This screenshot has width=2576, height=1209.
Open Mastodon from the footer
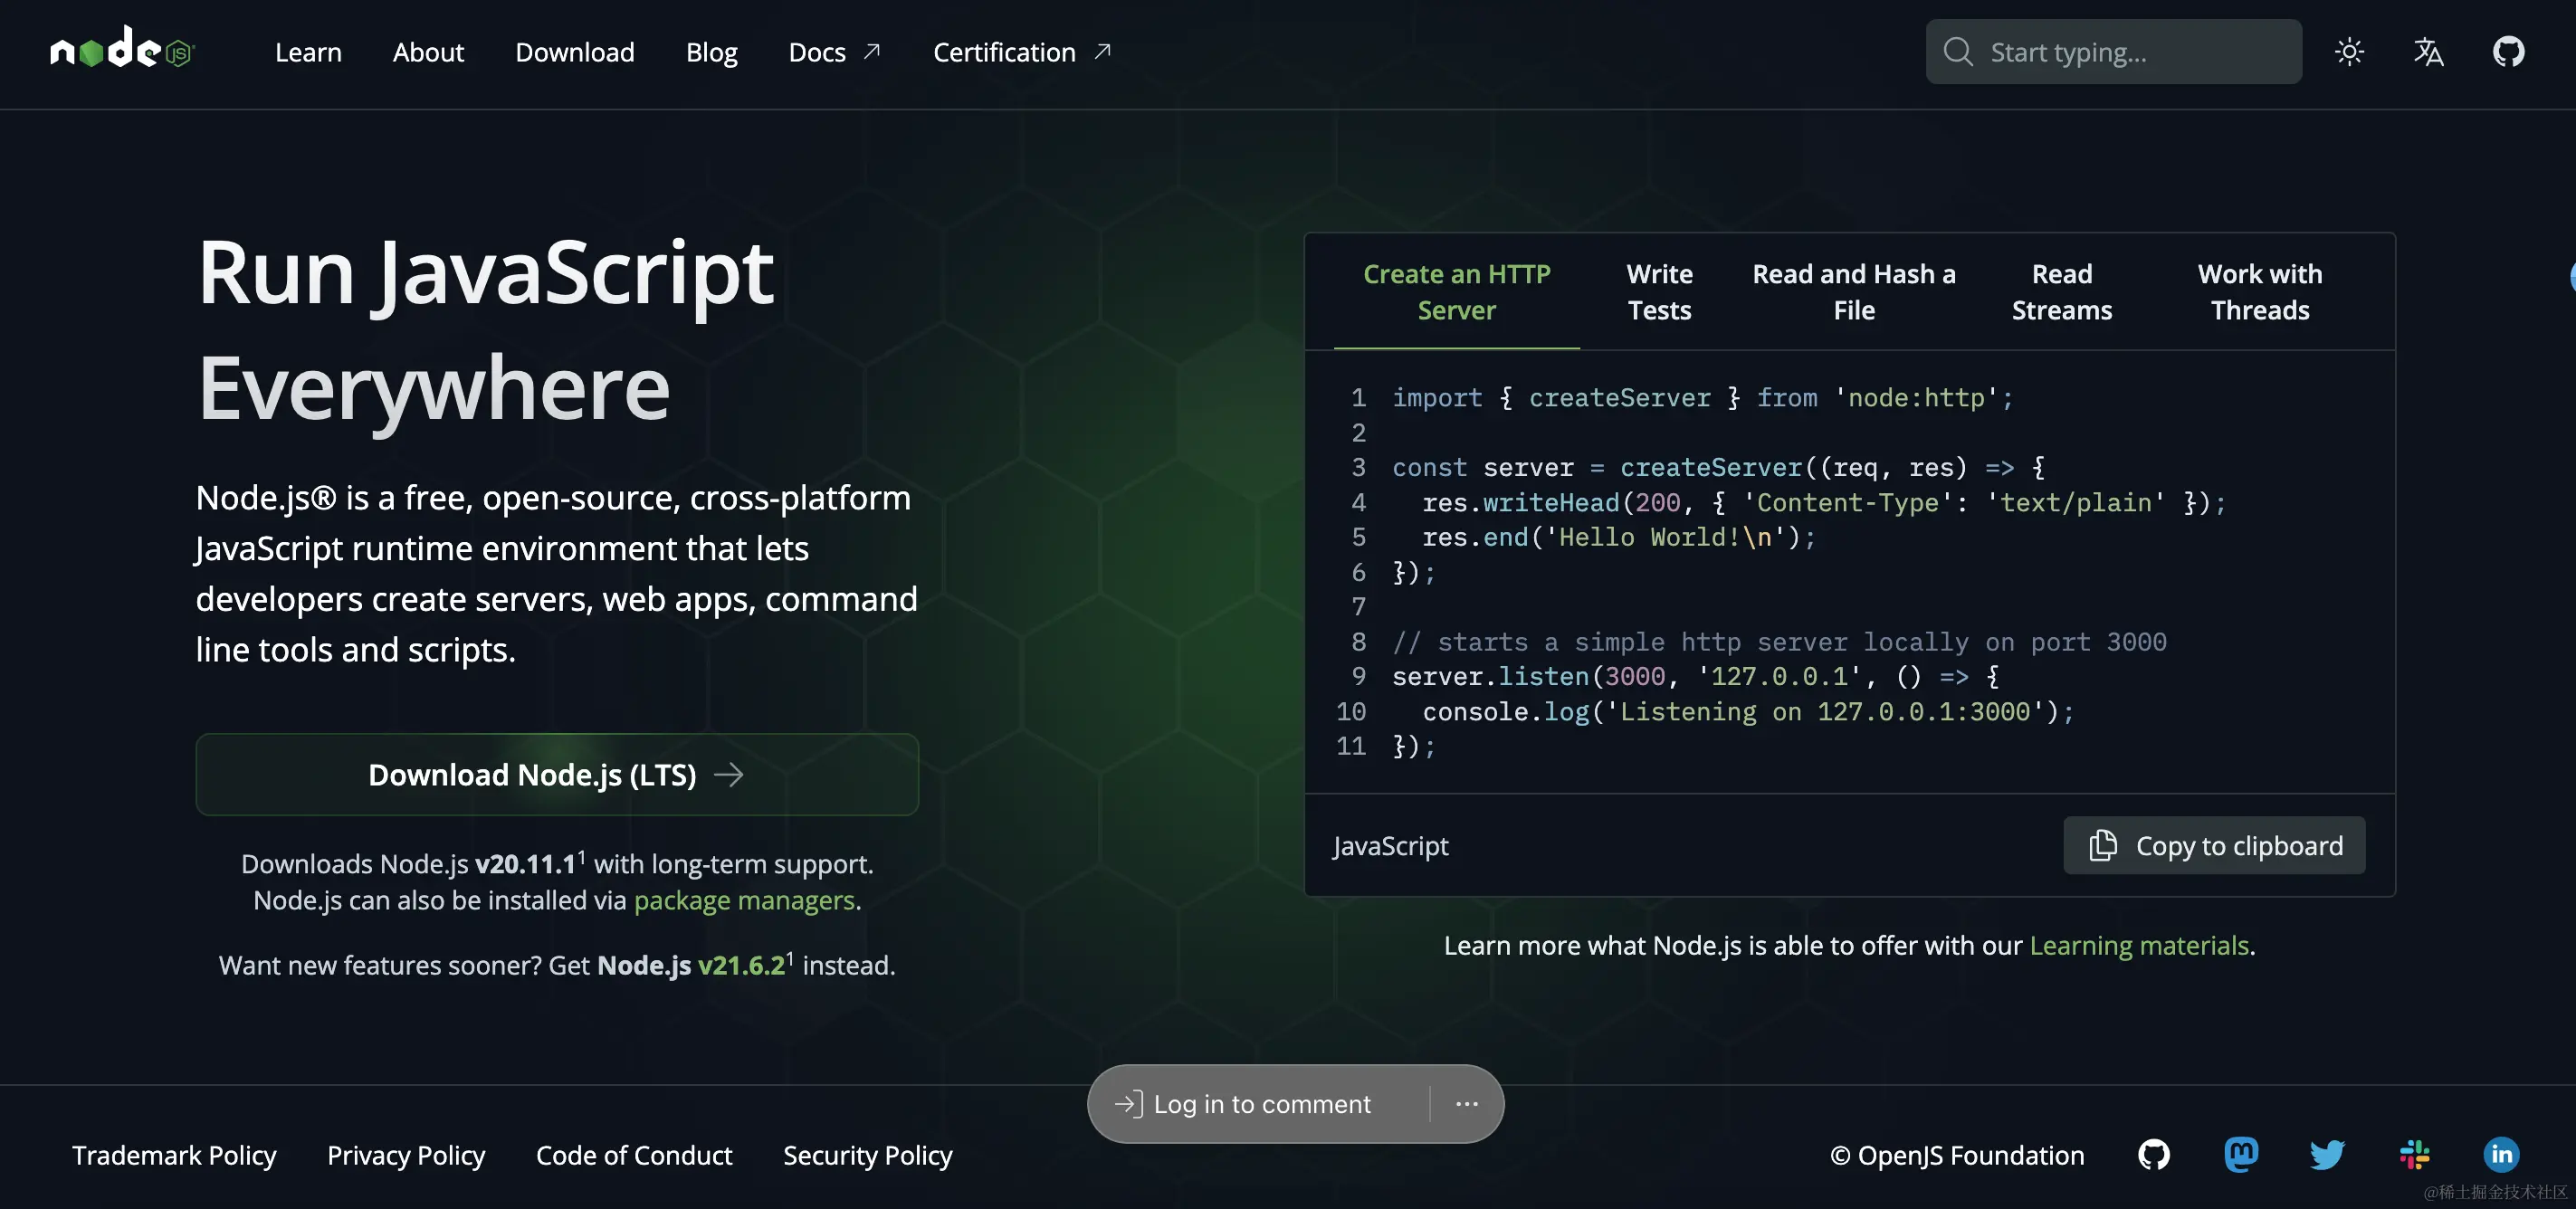coord(2241,1155)
